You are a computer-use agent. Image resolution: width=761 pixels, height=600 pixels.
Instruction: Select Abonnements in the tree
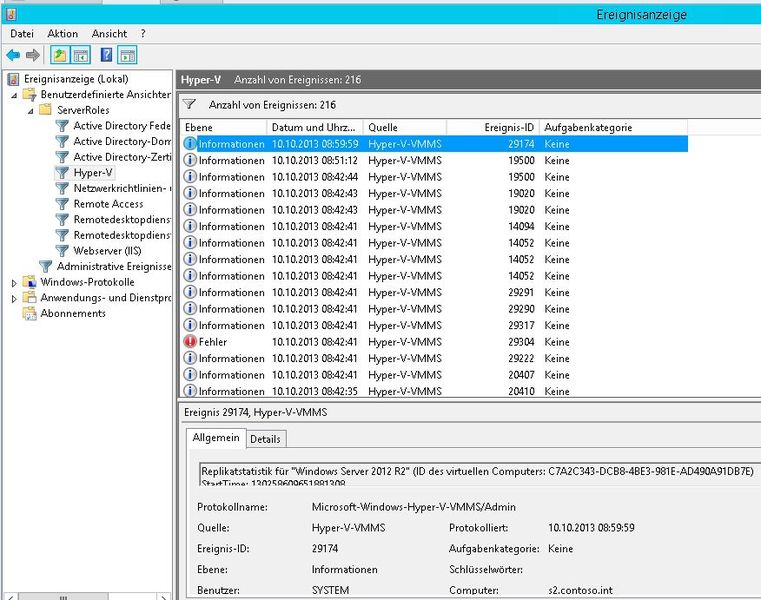(x=72, y=313)
